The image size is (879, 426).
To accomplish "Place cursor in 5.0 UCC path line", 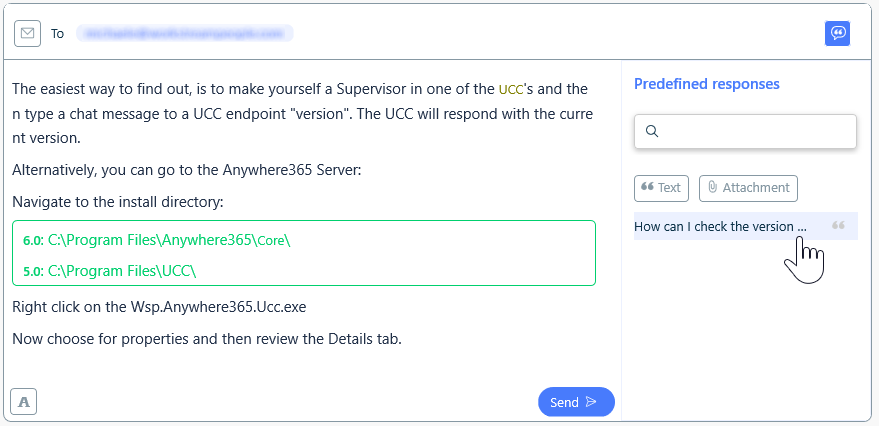I will click(x=110, y=271).
